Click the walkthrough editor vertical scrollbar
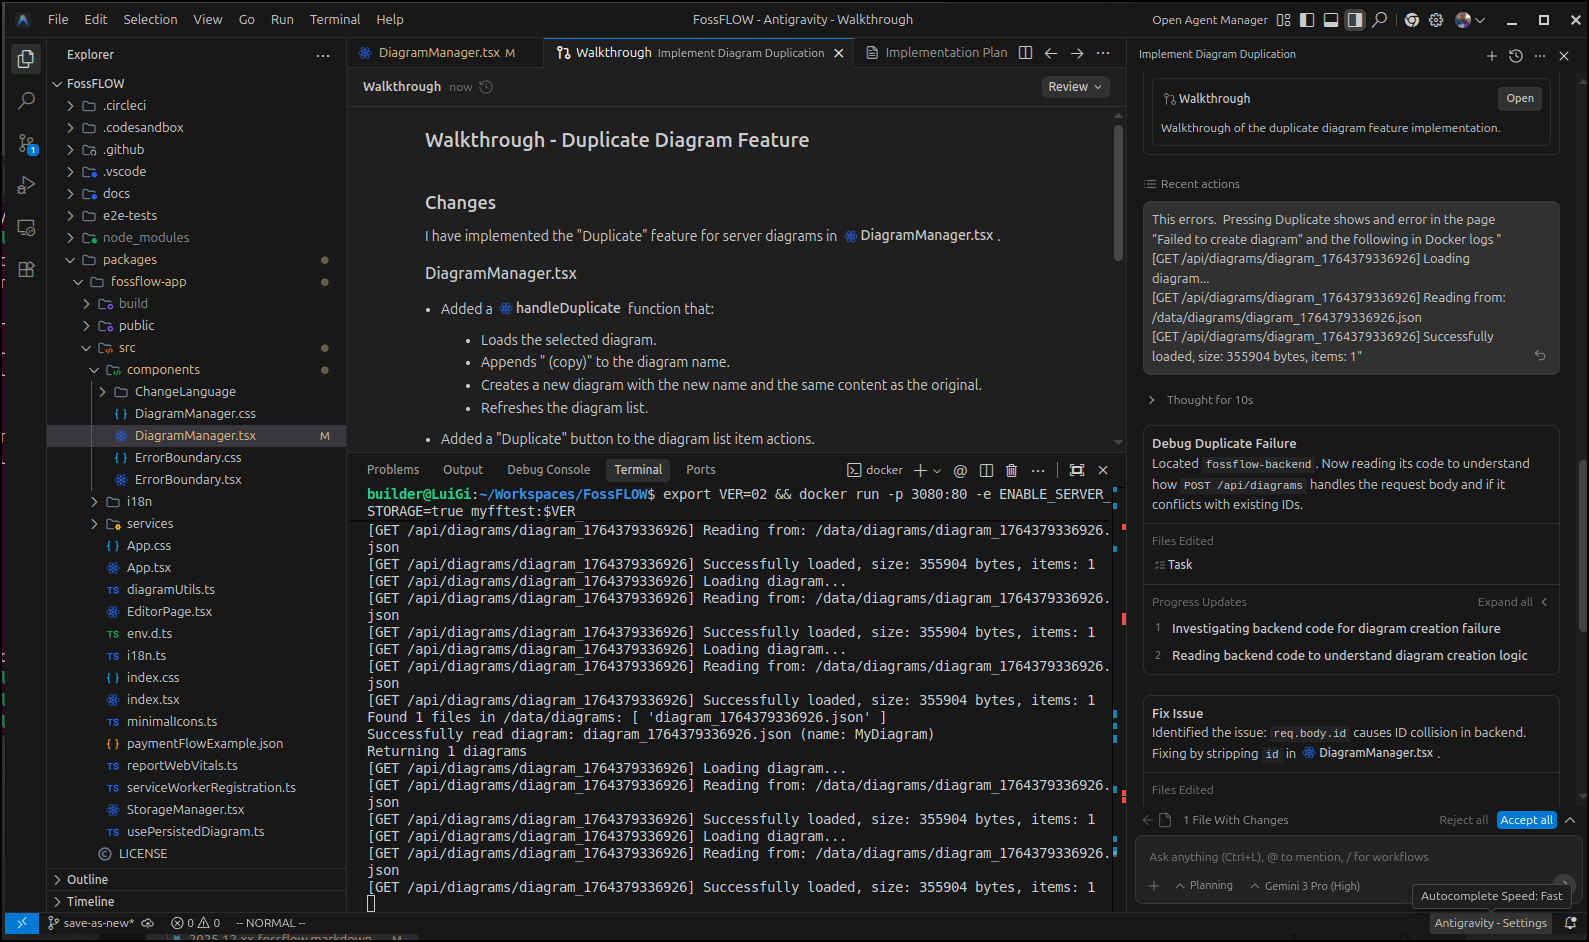The image size is (1589, 942). click(1118, 190)
